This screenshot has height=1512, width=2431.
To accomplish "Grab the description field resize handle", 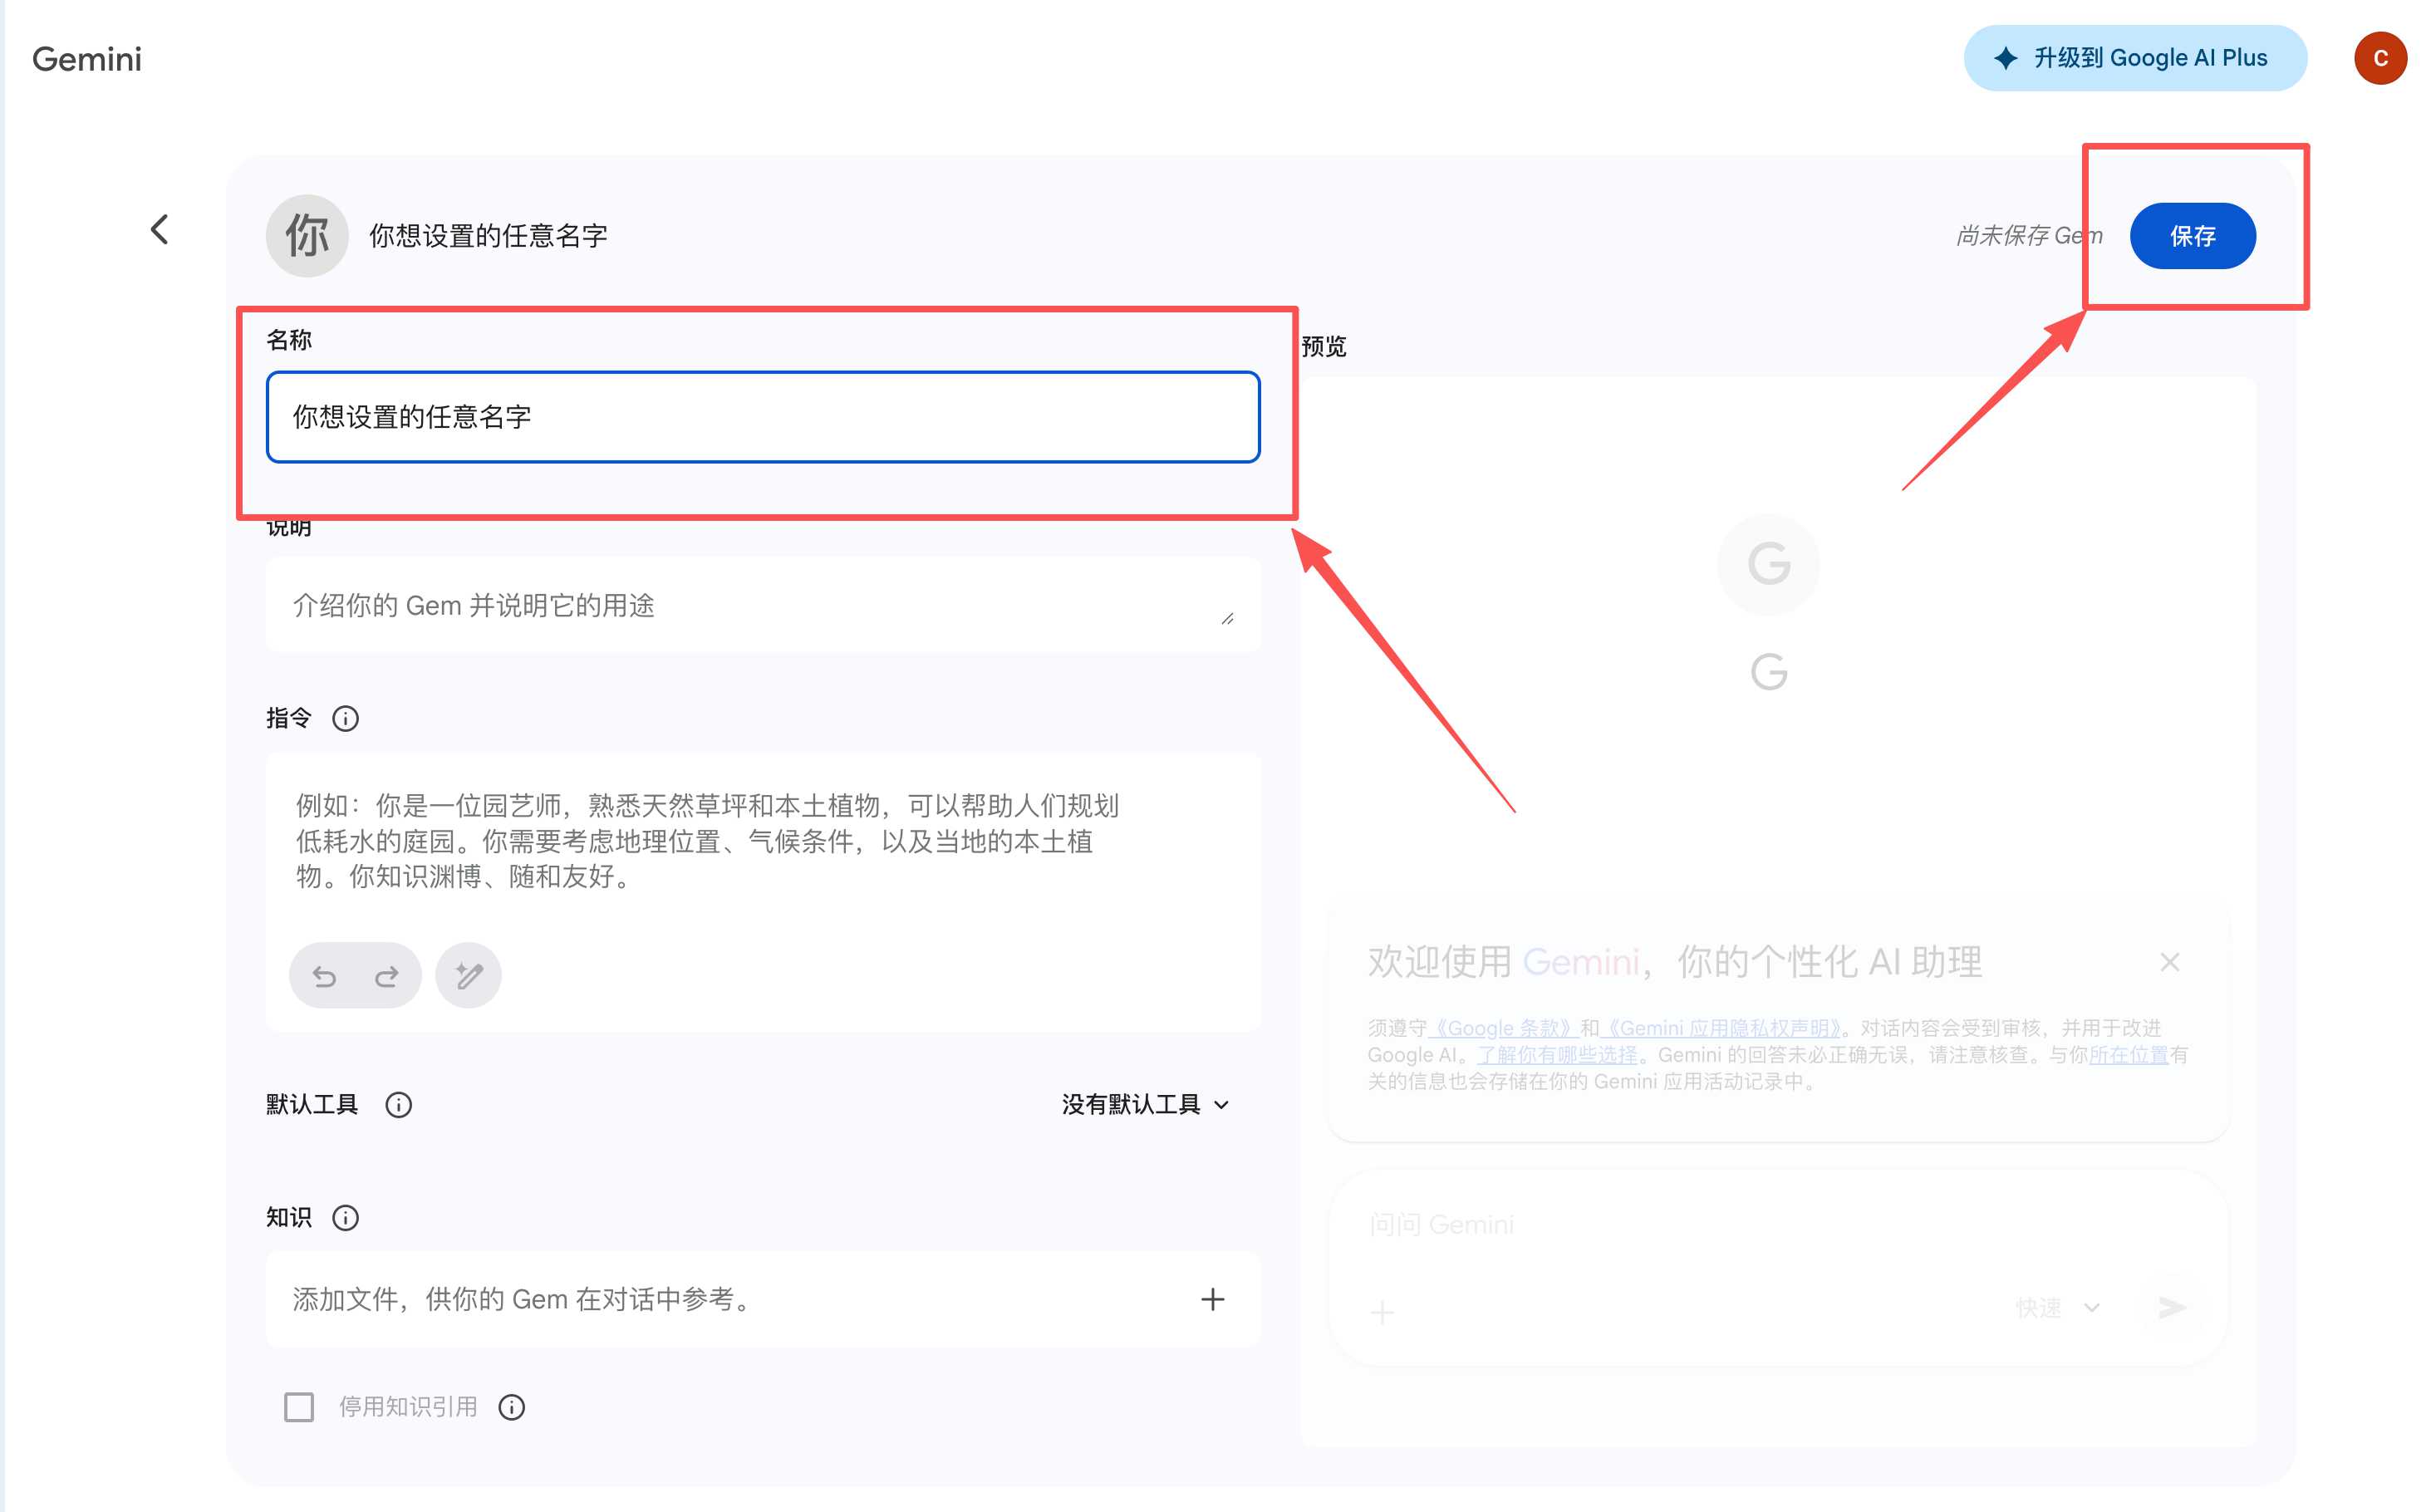I will [x=1227, y=619].
